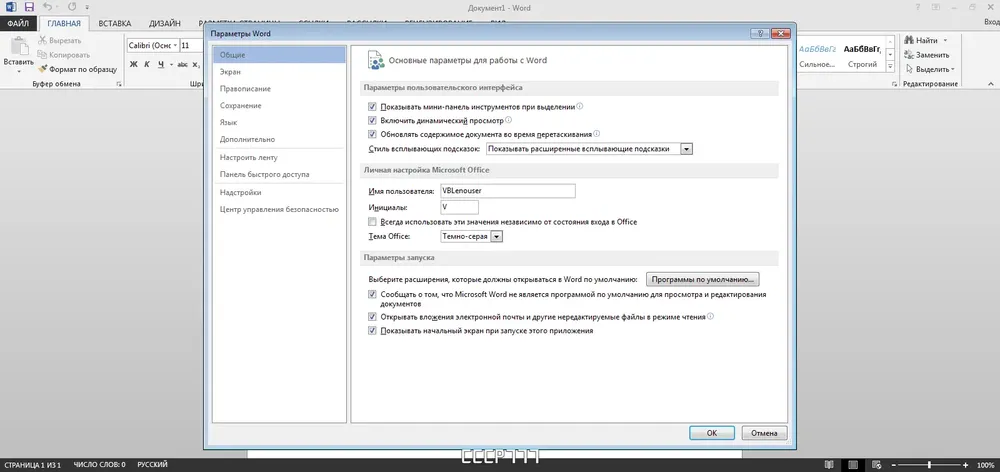Viewport: 1000px width, 472px height.
Task: Check 'Всегда использовать эти значения' checkbox
Action: 372,222
